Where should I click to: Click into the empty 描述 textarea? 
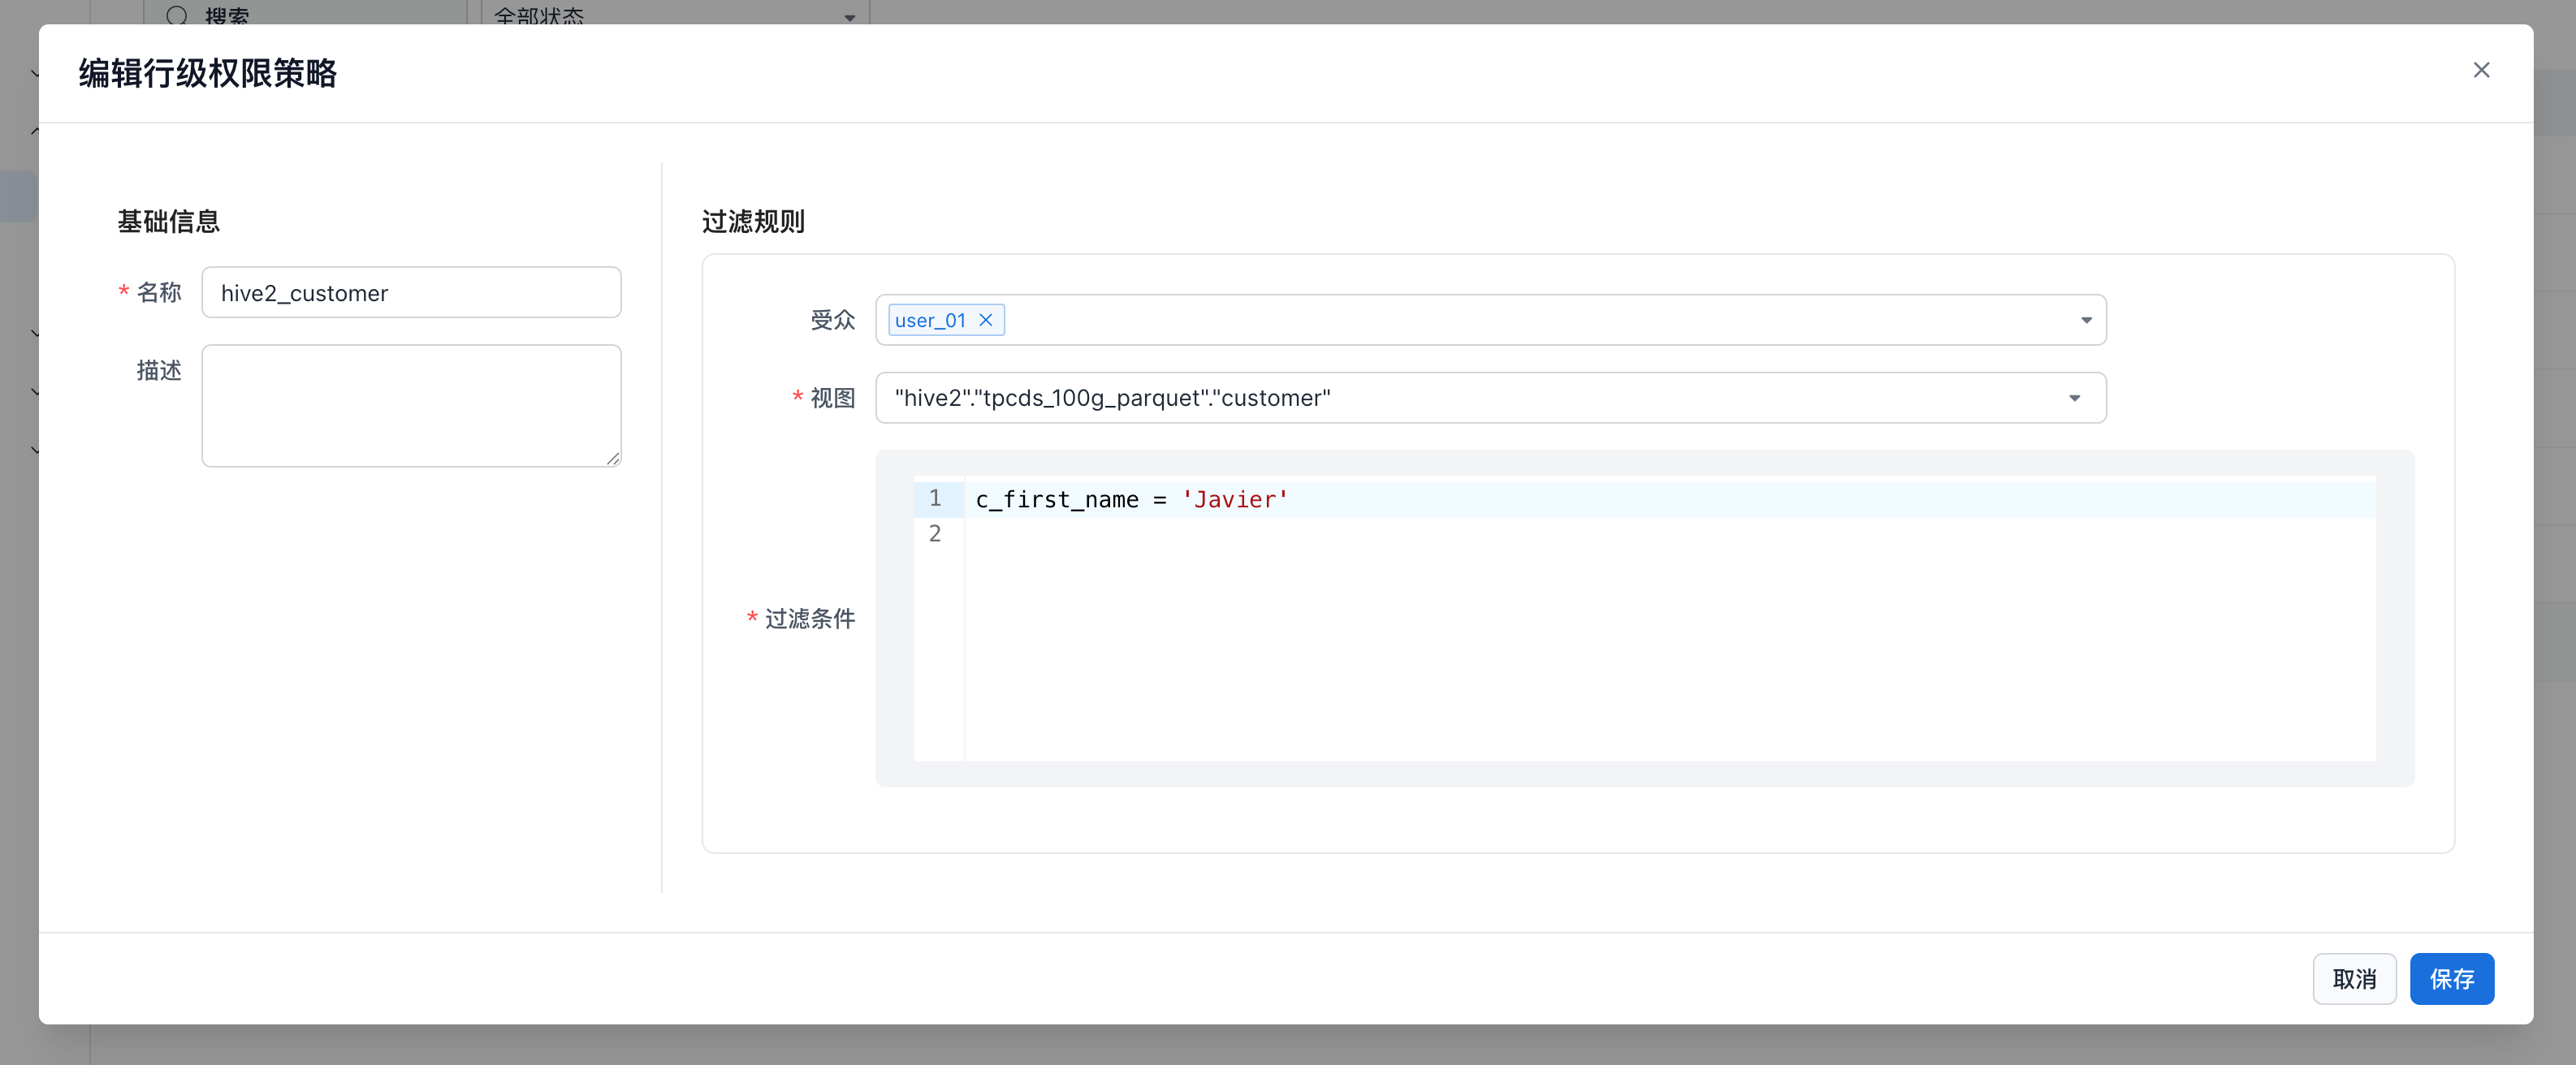pyautogui.click(x=411, y=405)
